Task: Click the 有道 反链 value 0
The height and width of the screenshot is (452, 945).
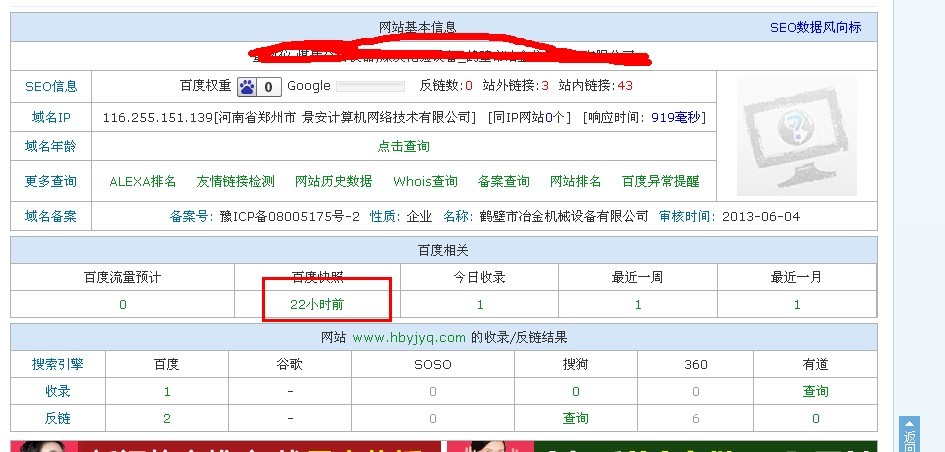Action: pos(816,418)
